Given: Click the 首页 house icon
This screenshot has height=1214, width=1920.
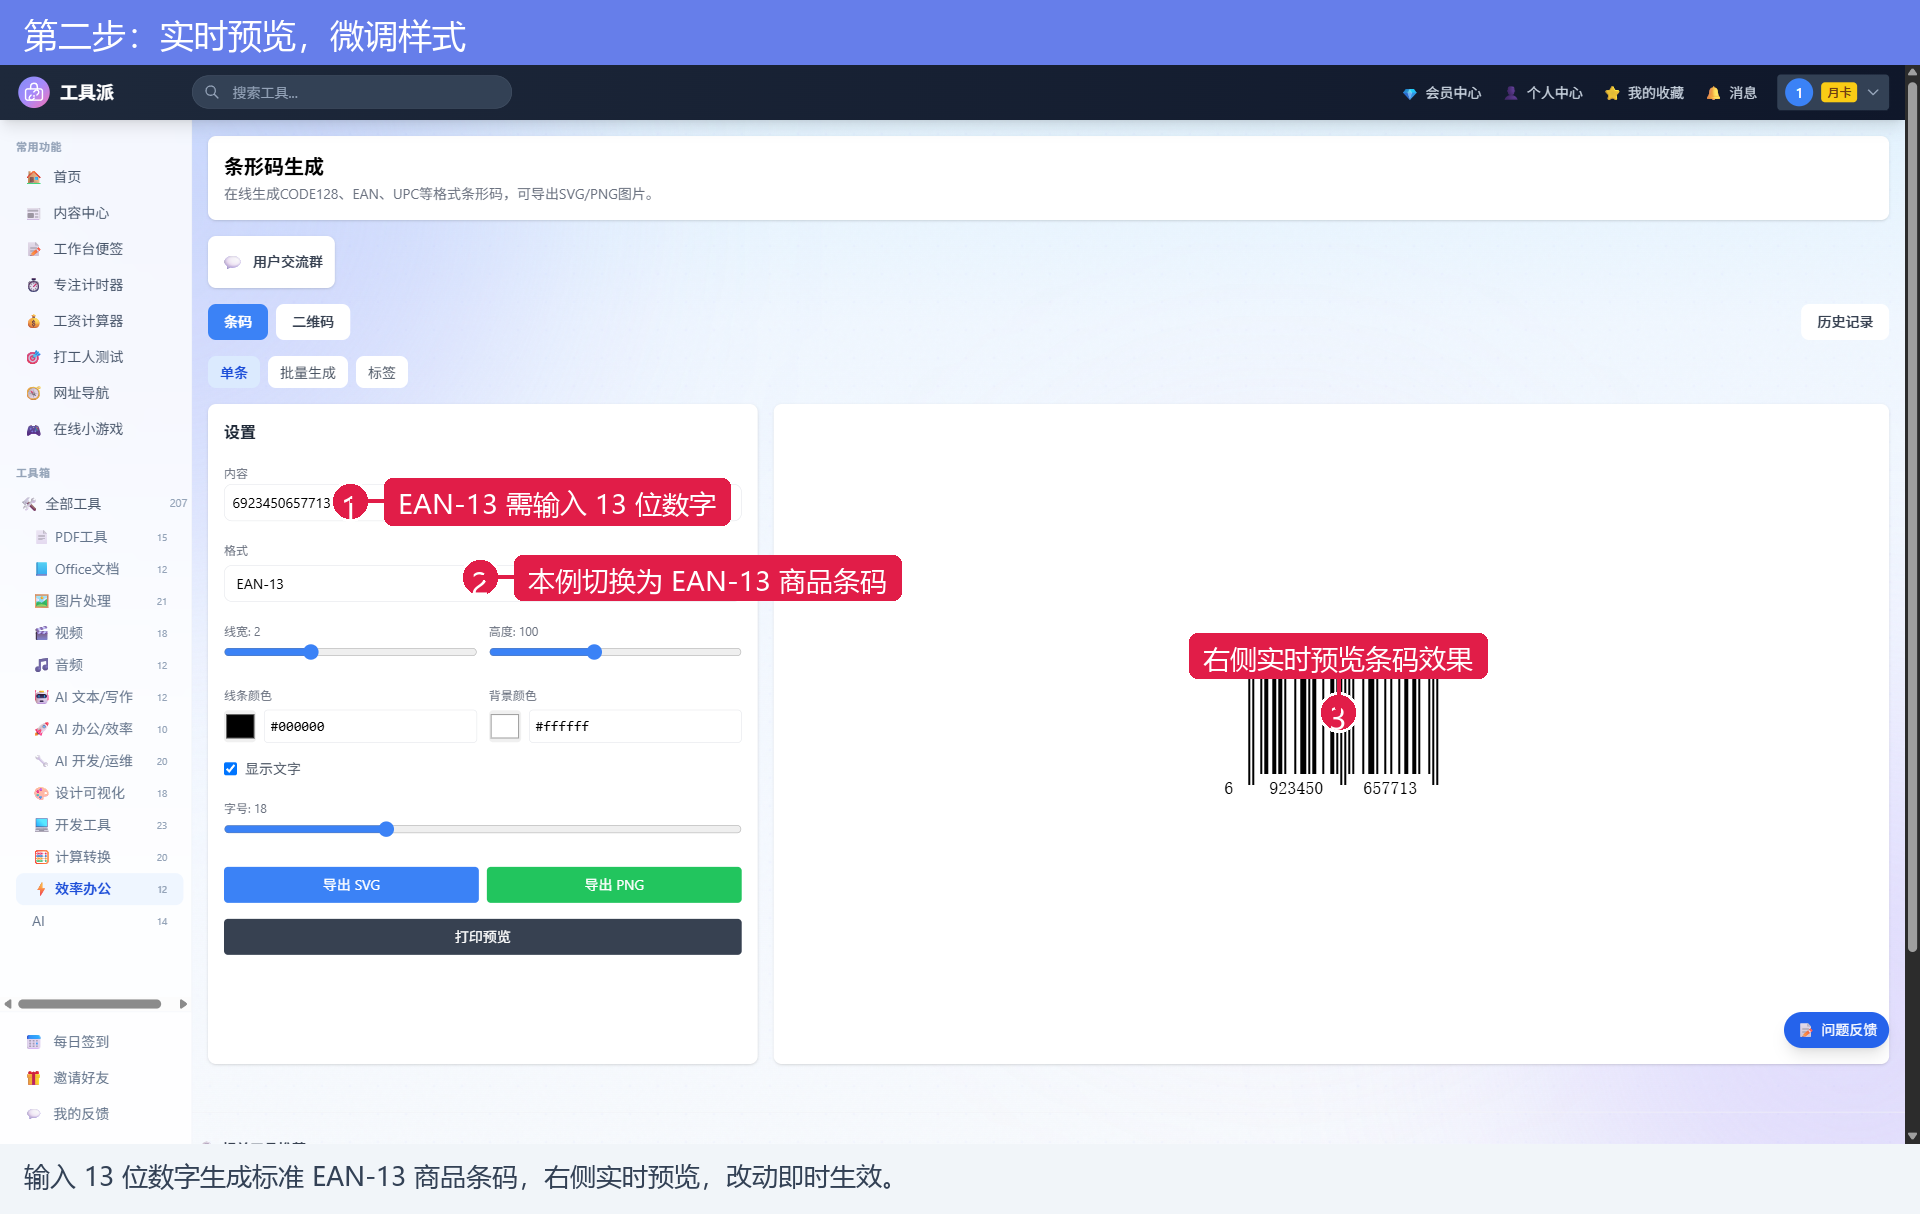Looking at the screenshot, I should click(34, 177).
